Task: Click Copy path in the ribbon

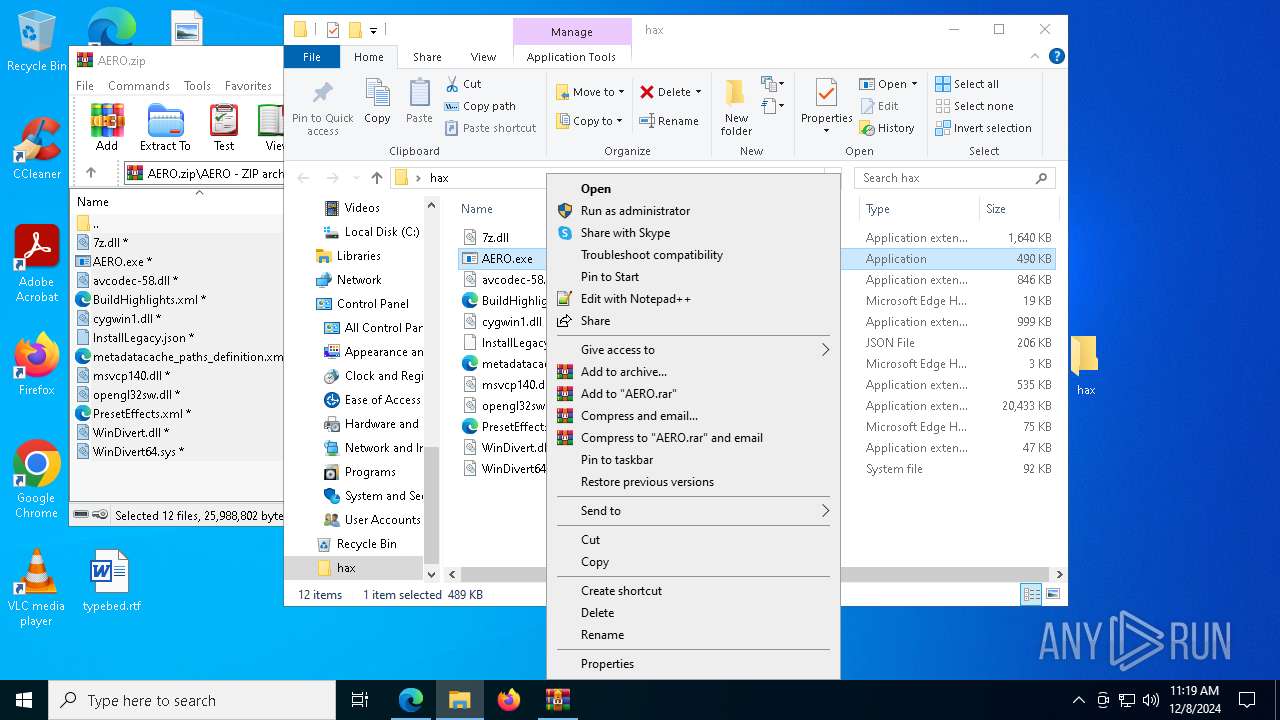Action: (x=480, y=106)
